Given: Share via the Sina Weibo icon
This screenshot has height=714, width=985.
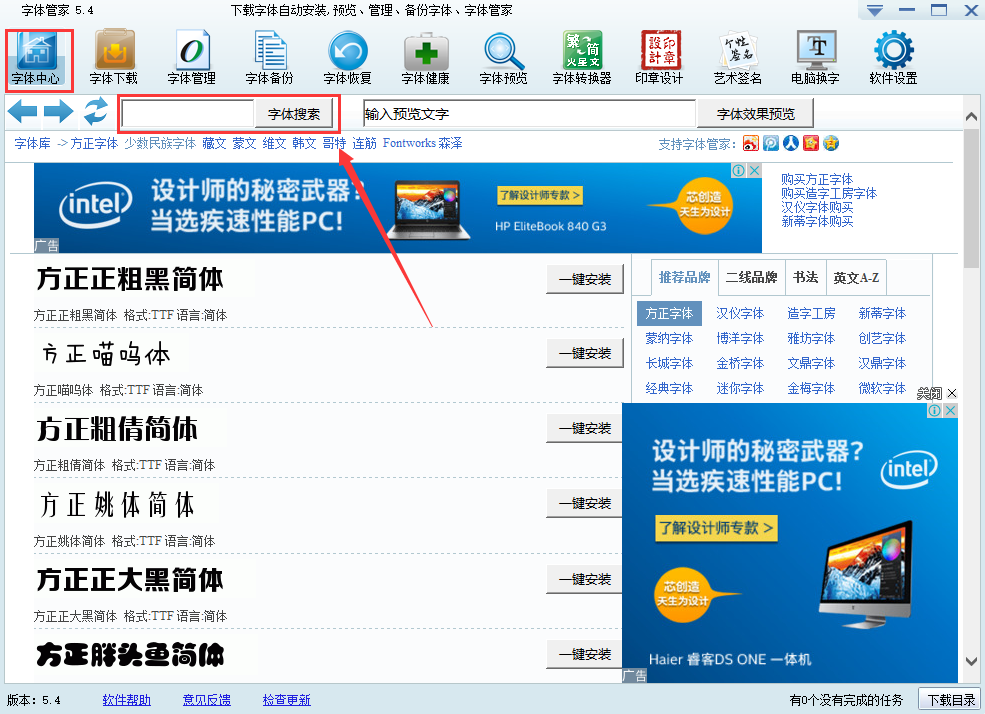Looking at the screenshot, I should click(x=751, y=144).
